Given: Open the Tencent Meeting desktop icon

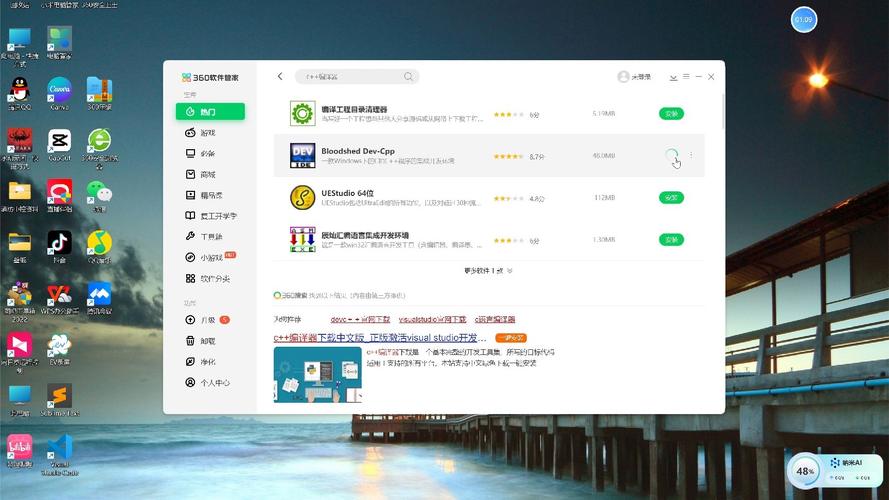Looking at the screenshot, I should pyautogui.click(x=99, y=298).
